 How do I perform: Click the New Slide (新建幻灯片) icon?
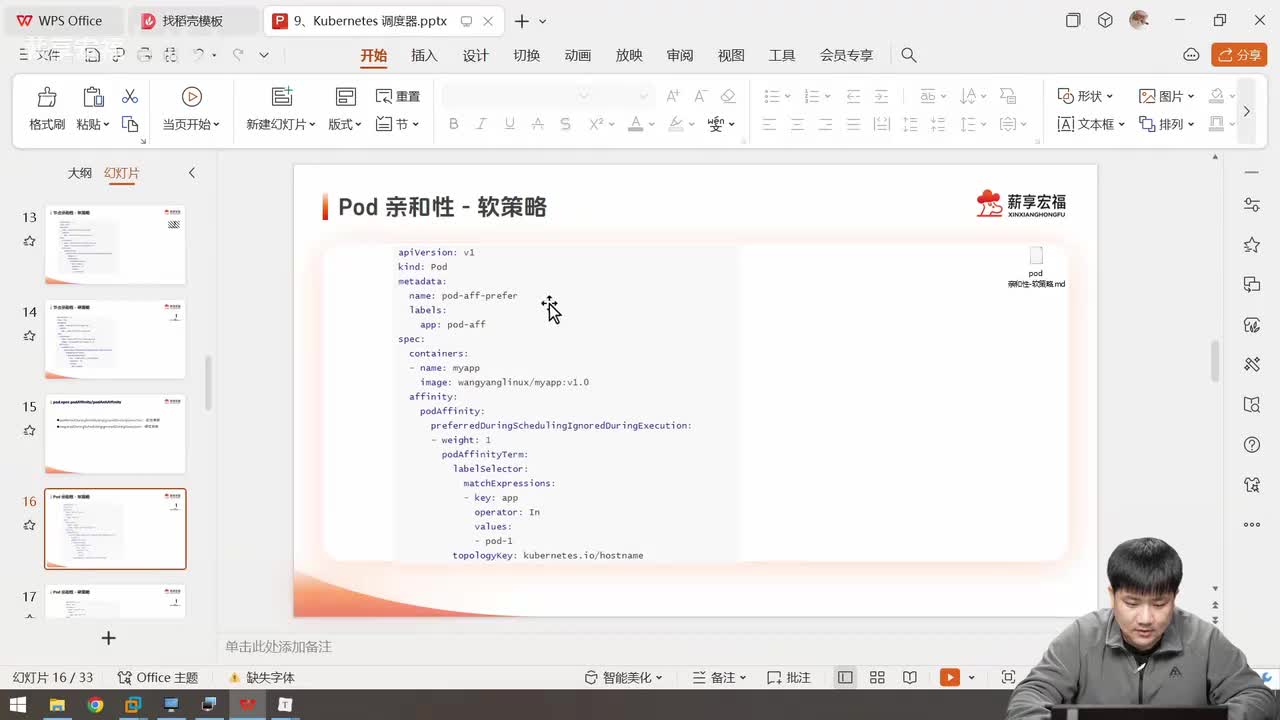[282, 97]
